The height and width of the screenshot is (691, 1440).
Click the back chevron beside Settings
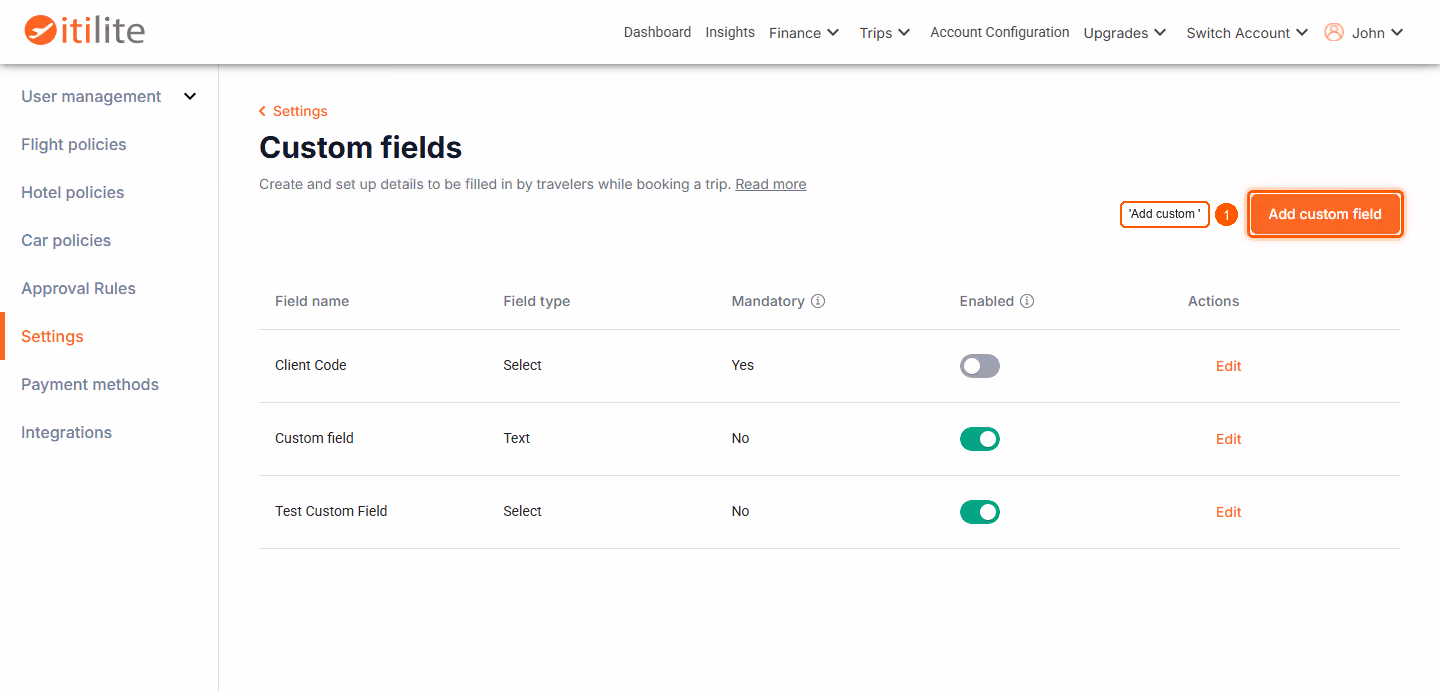click(262, 111)
